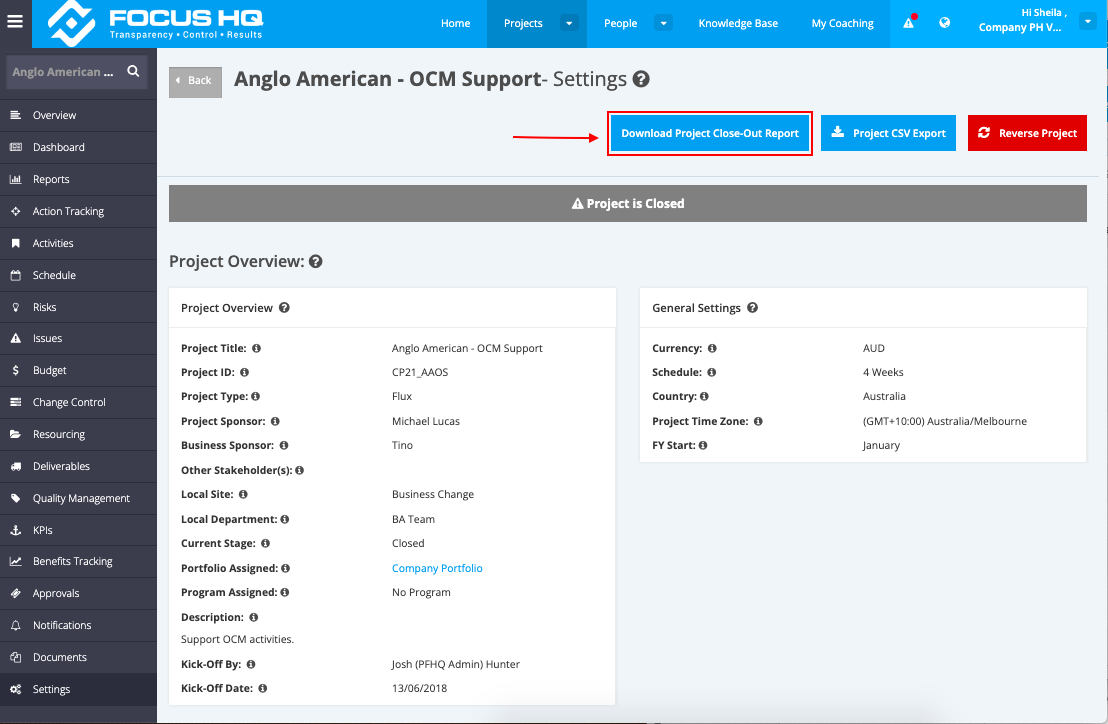Screen dimensions: 1108x724
Task: Go to Home in top navigation
Action: point(456,23)
